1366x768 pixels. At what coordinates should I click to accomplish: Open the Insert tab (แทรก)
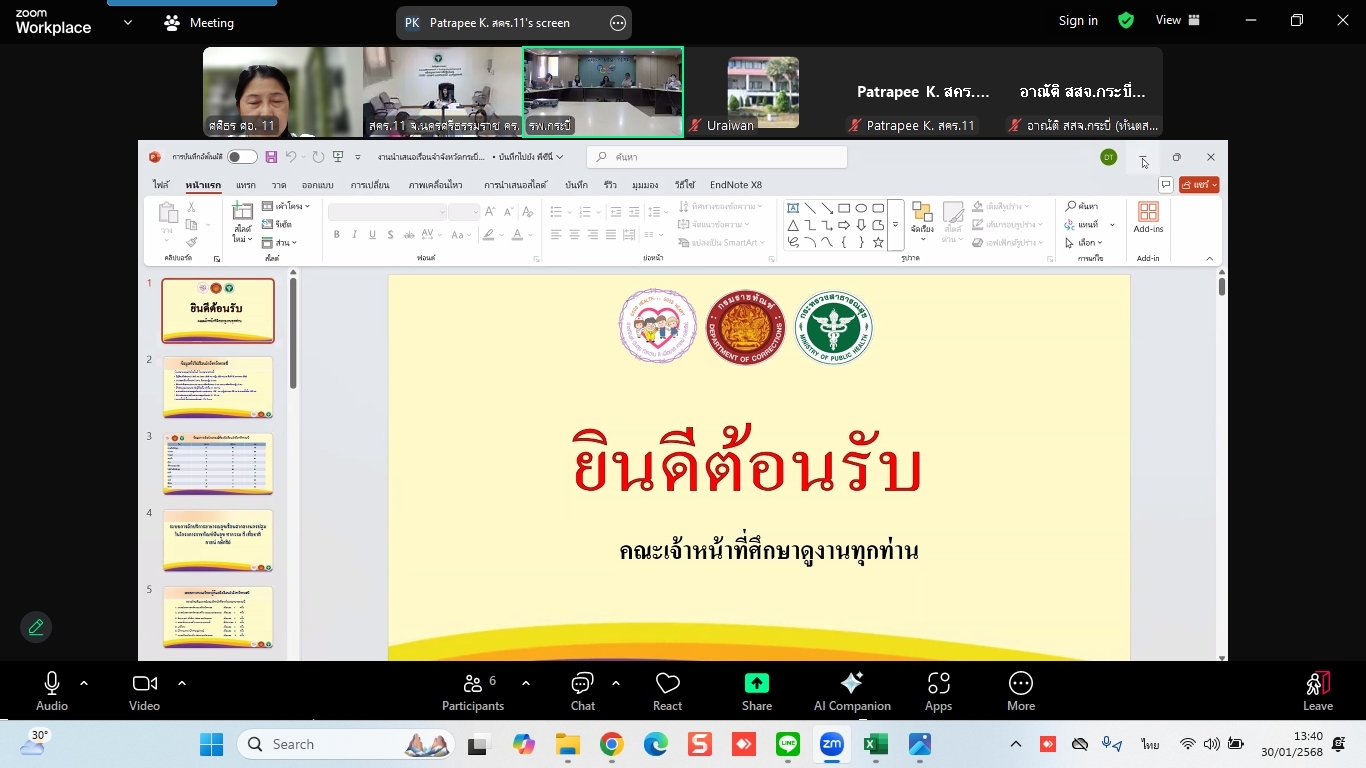tap(245, 185)
